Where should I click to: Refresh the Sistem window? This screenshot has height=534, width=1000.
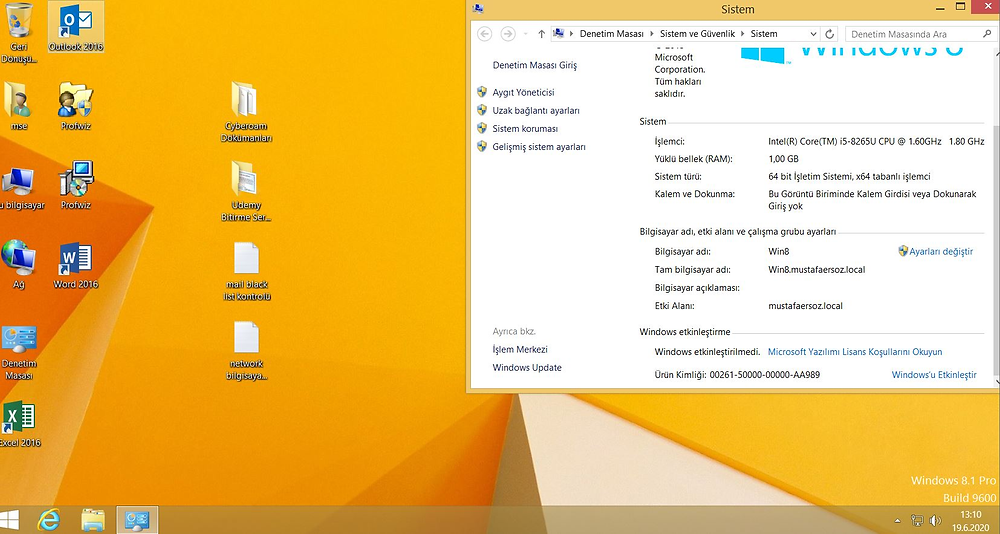(x=829, y=34)
